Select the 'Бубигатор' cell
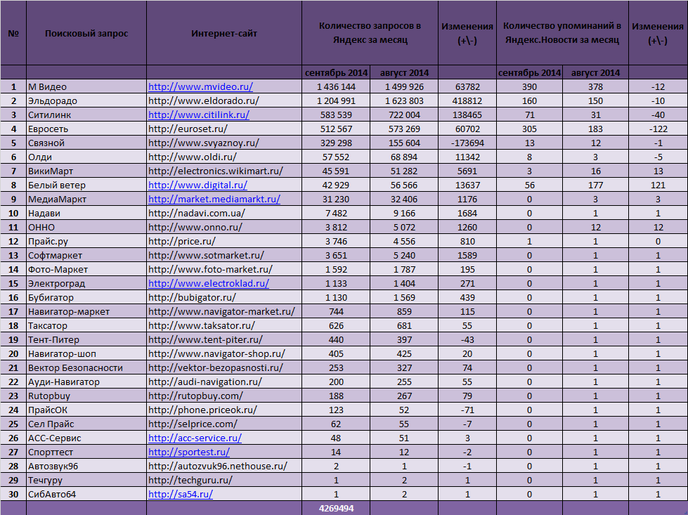This screenshot has width=688, height=515. click(86, 297)
